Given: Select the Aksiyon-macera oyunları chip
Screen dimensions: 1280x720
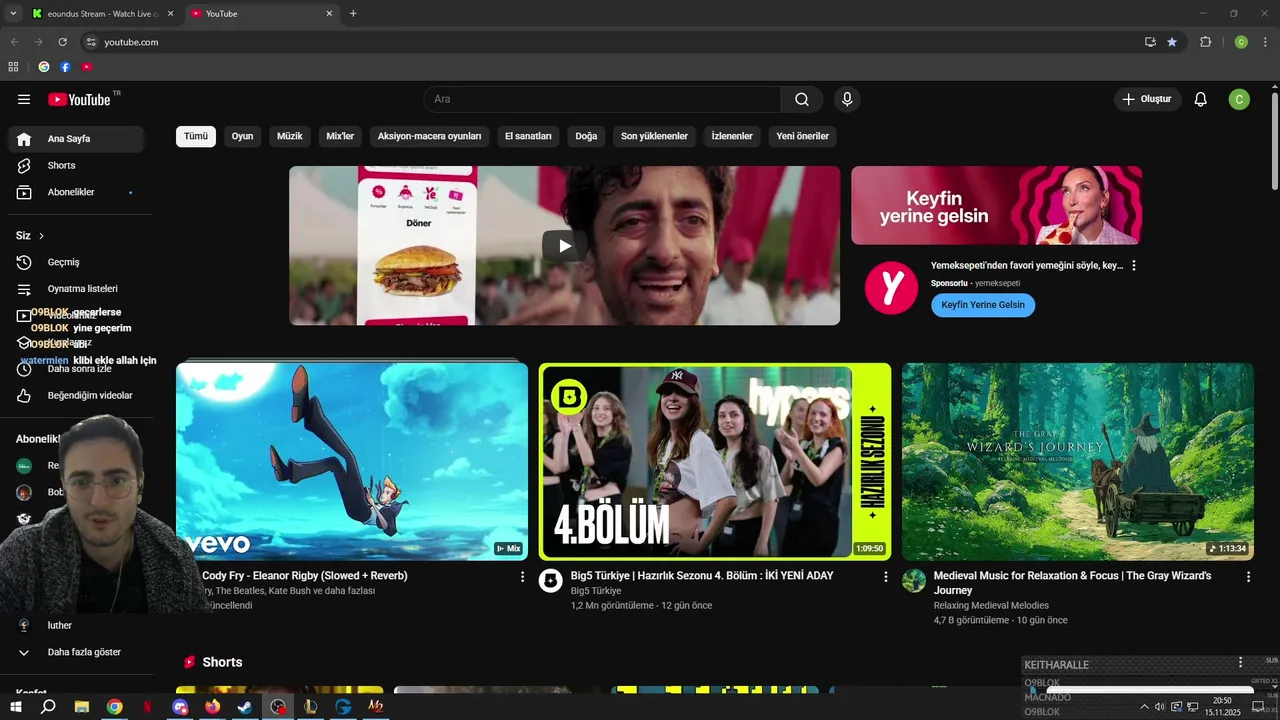Looking at the screenshot, I should point(429,136).
